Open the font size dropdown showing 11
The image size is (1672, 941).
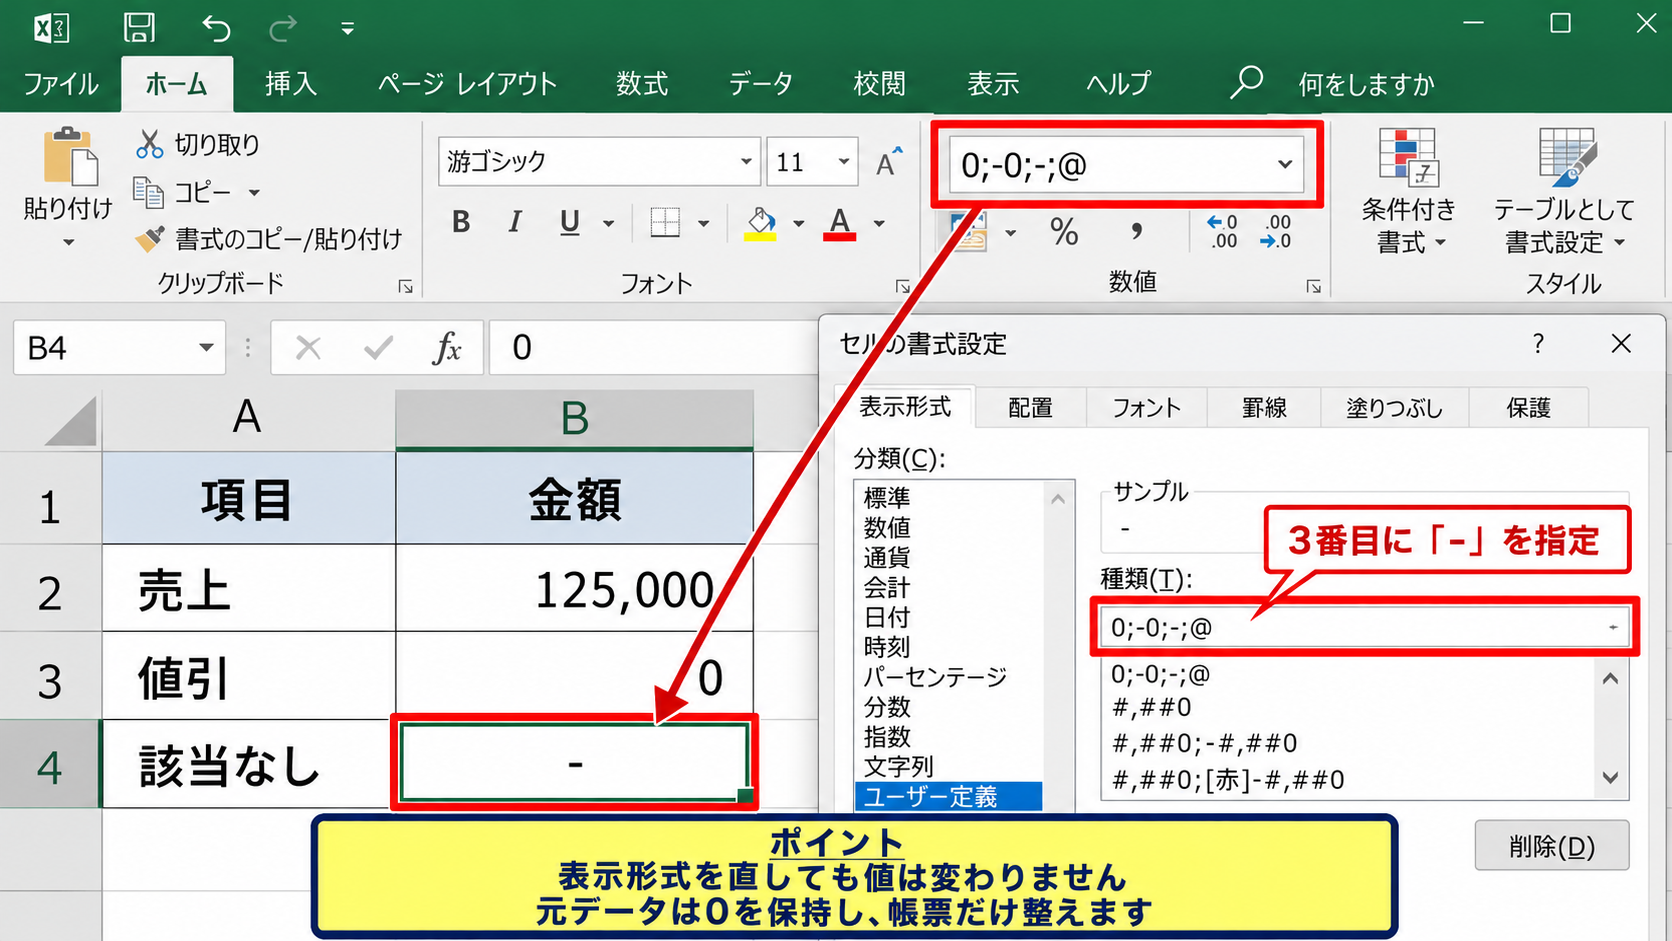click(x=844, y=162)
